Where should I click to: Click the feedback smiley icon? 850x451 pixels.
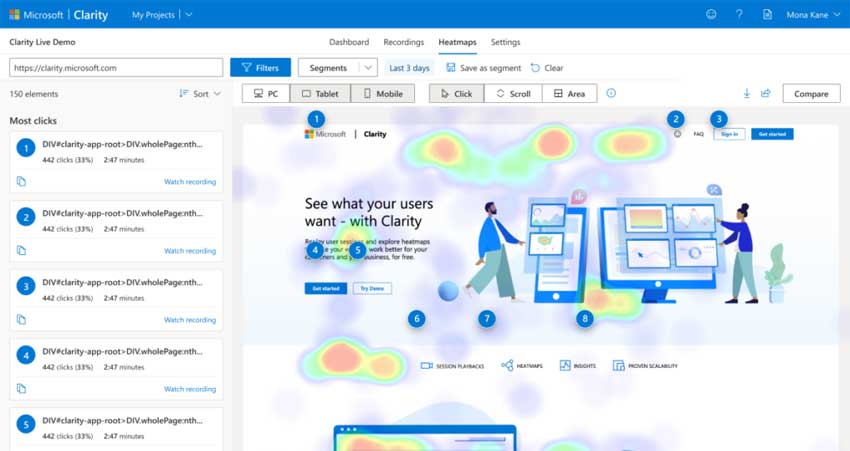(x=711, y=15)
